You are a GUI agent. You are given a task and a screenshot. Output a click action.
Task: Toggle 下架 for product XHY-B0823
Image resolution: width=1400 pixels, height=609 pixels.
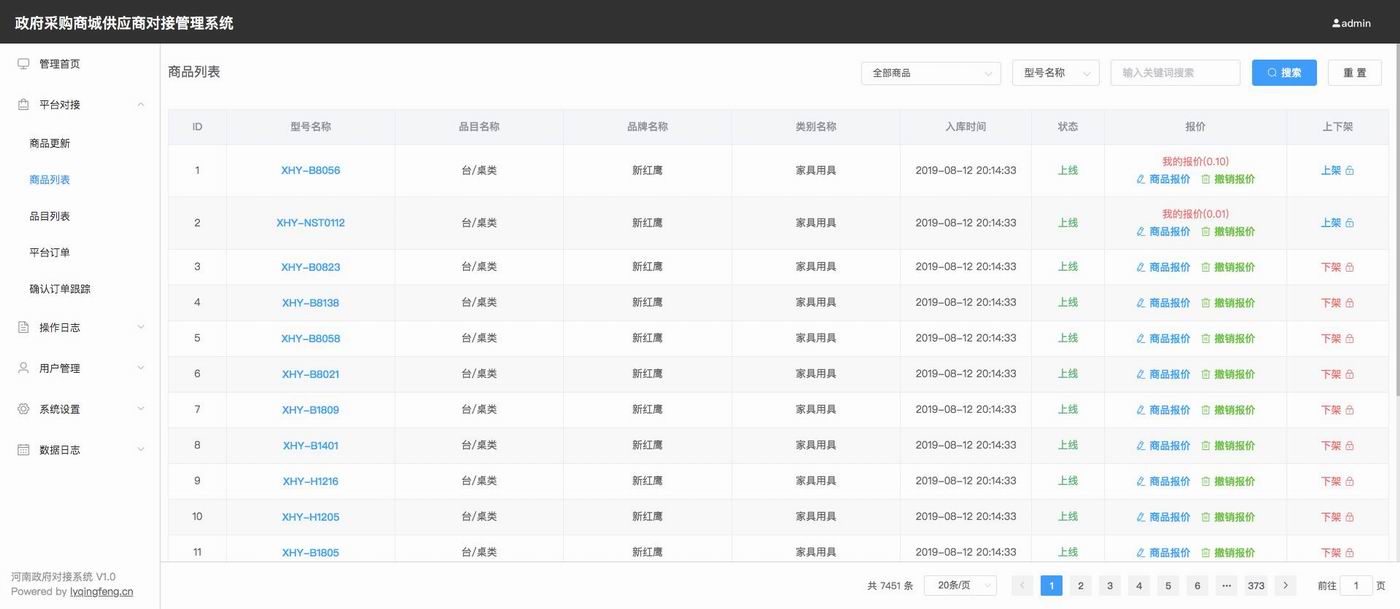coord(1337,267)
